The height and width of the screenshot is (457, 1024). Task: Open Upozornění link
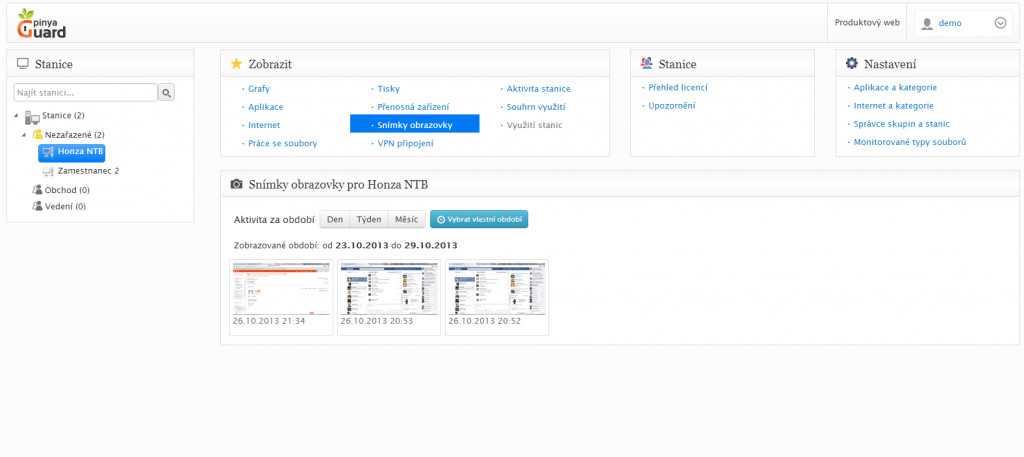671,105
